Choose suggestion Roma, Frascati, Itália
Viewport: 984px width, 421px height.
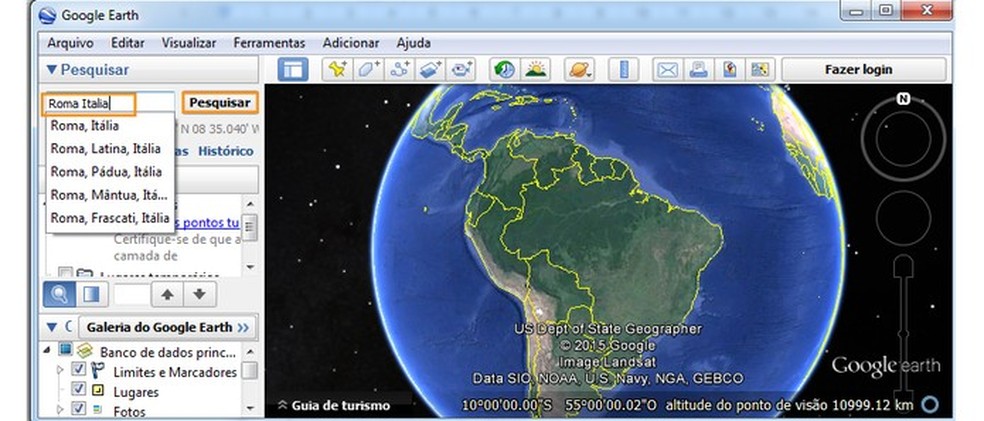(x=110, y=218)
